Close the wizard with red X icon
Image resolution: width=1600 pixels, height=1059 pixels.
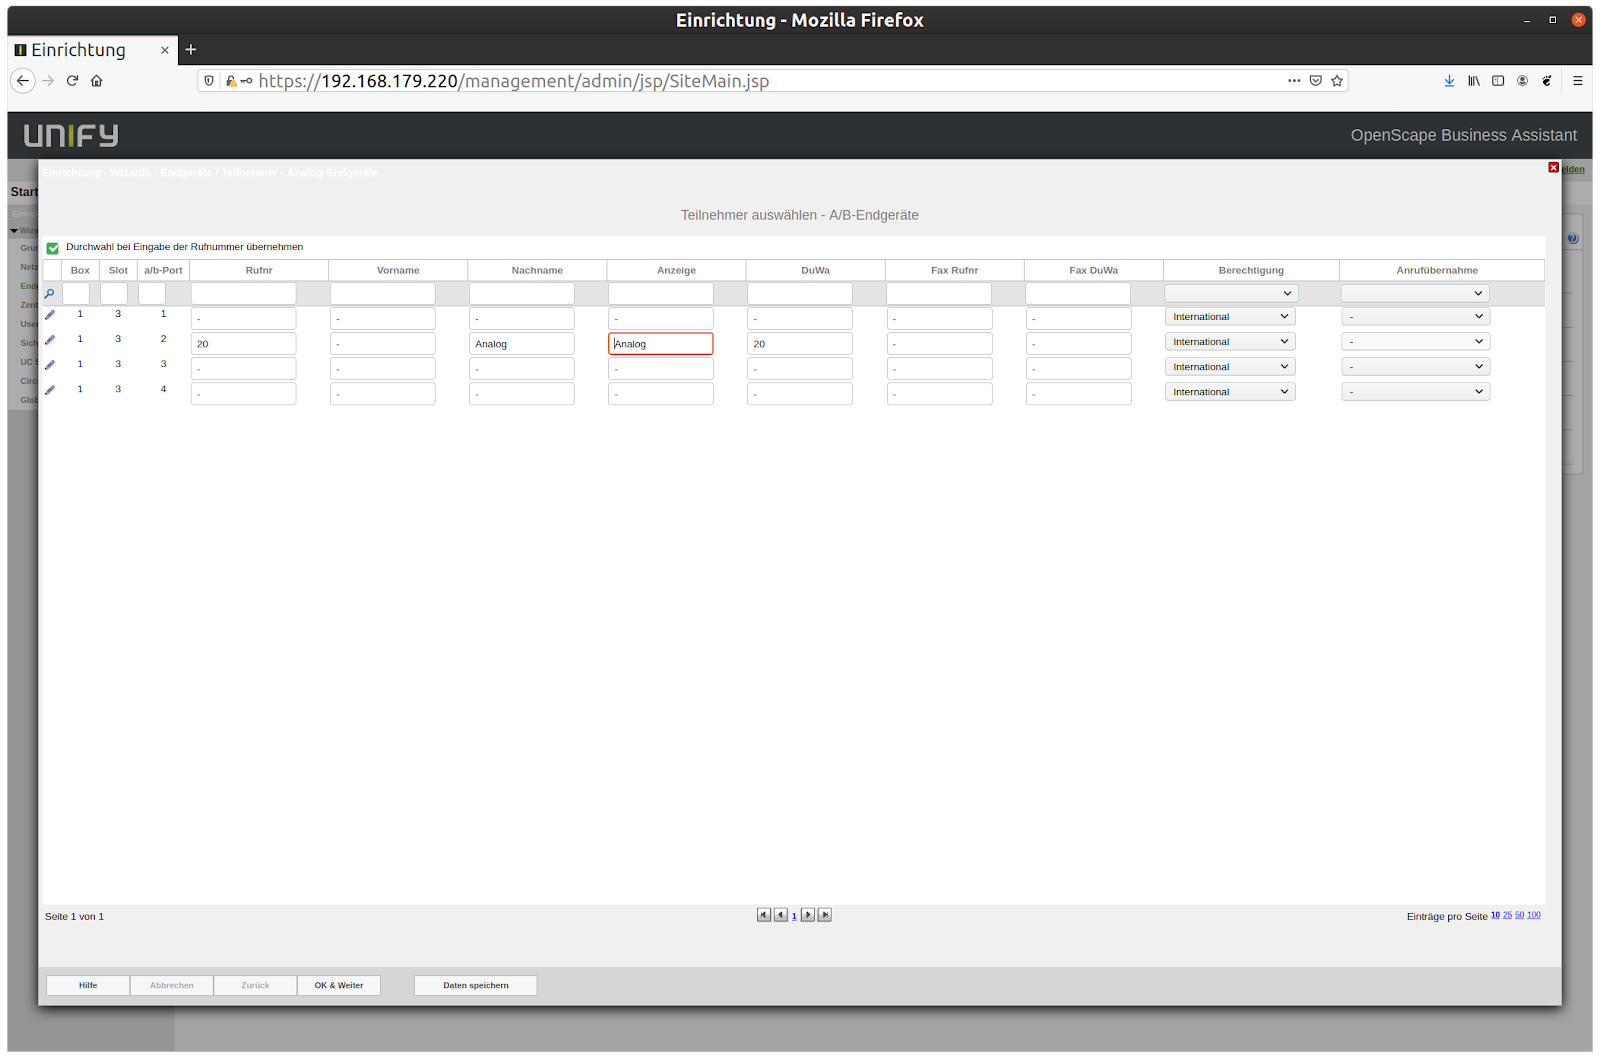point(1553,168)
